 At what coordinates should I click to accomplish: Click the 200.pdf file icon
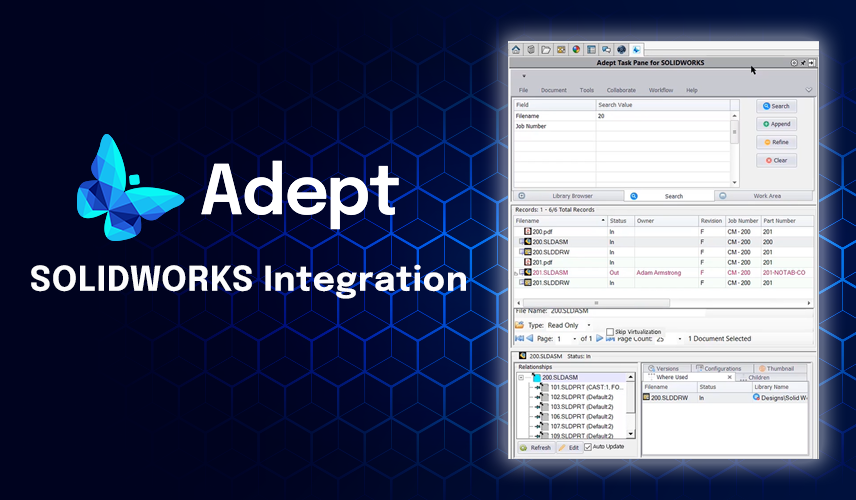pyautogui.click(x=528, y=231)
